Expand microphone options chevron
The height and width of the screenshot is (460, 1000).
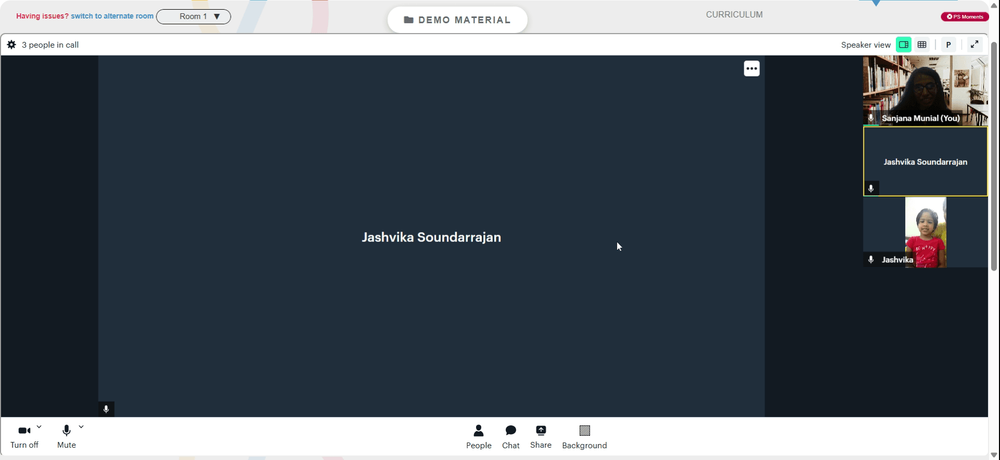coord(81,427)
